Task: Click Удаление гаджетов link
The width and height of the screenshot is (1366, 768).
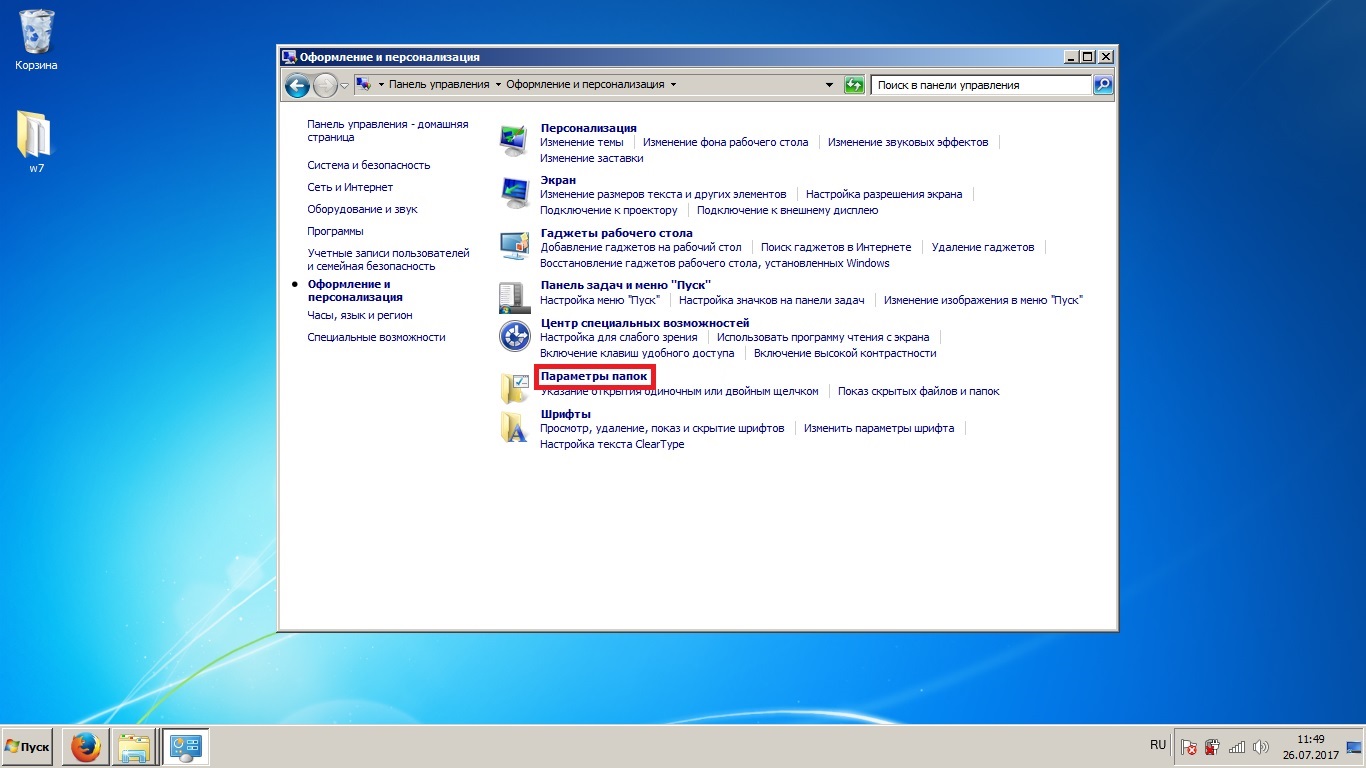Action: (983, 247)
